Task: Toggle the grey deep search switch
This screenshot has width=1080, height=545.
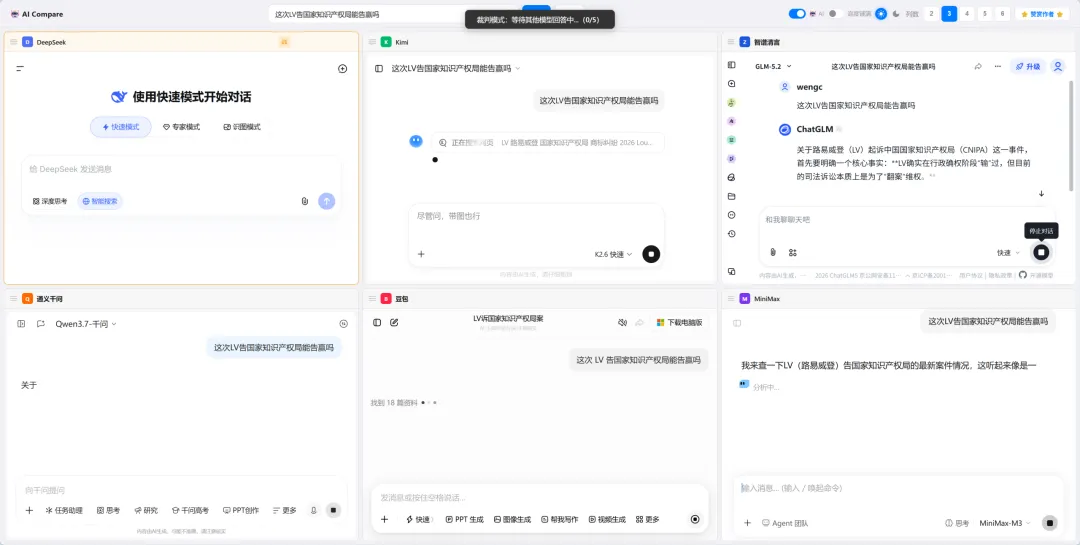Action: click(x=835, y=14)
